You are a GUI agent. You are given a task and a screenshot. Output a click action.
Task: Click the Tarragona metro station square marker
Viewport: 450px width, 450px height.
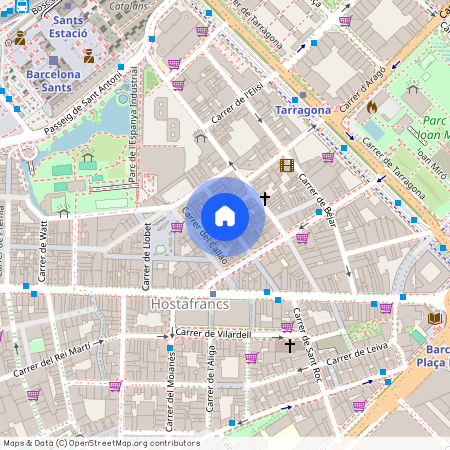303,95
